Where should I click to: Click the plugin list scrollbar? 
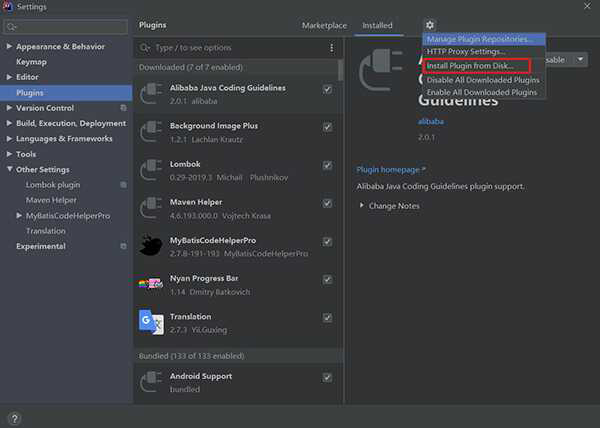(x=341, y=70)
